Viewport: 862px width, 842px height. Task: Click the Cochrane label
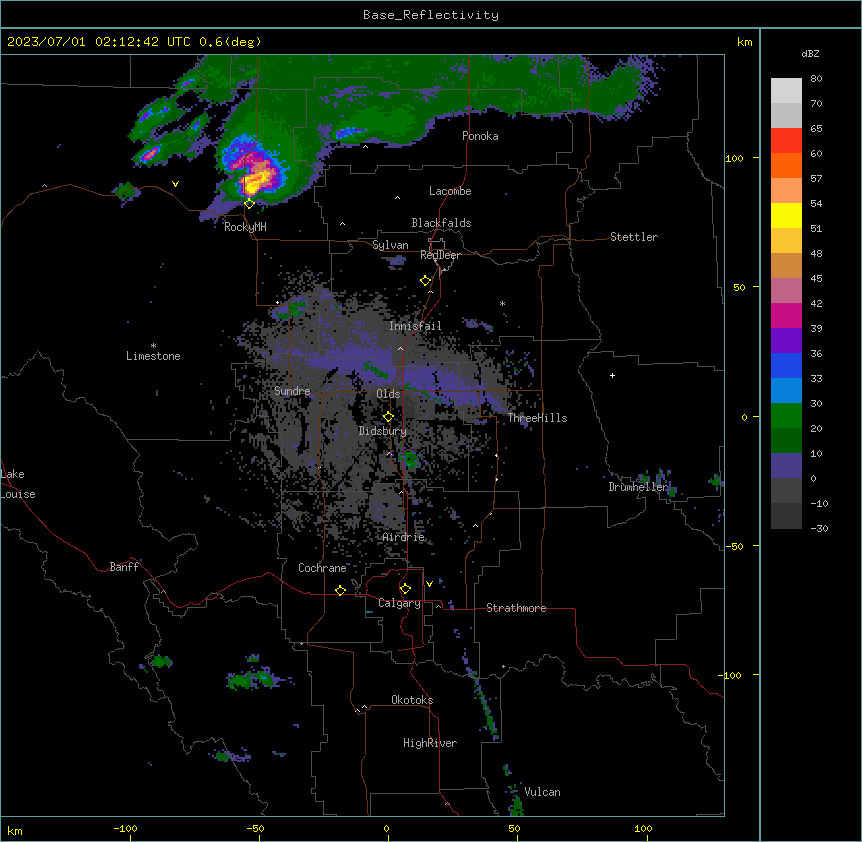322,568
